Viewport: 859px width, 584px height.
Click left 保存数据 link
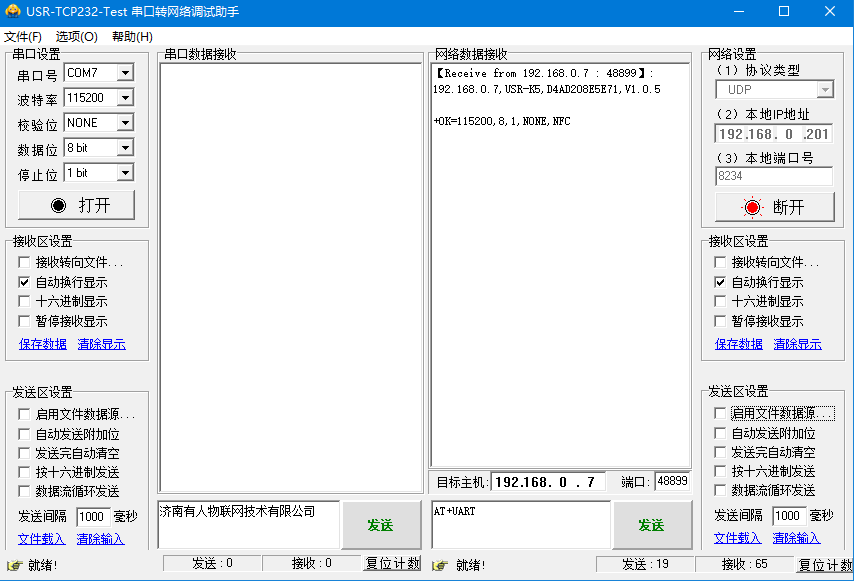coord(43,344)
